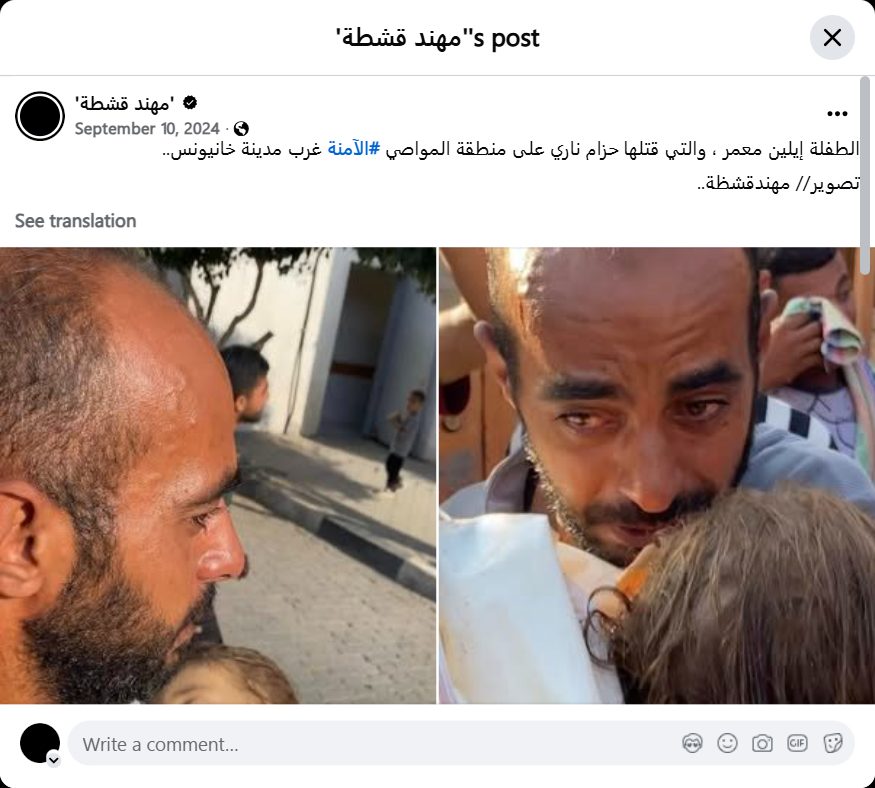
Task: Open the left photo of the post
Action: coord(218,475)
